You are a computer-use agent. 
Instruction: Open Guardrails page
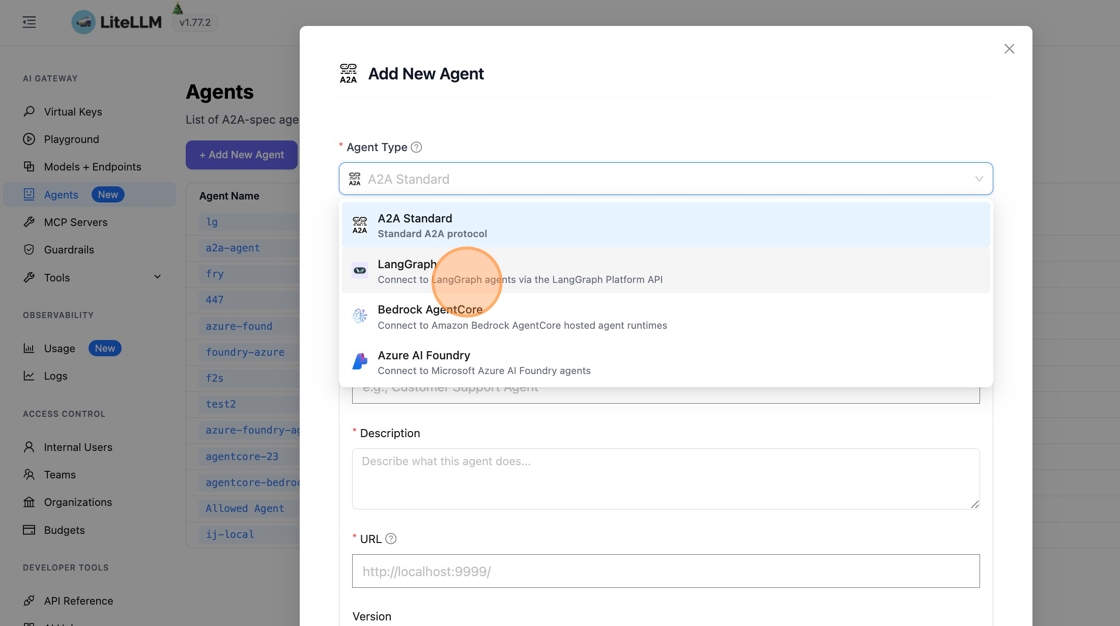(69, 249)
